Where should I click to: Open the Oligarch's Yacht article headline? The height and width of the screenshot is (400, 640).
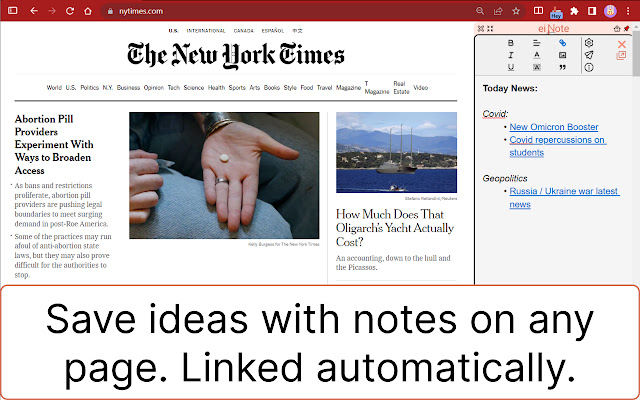click(x=395, y=228)
